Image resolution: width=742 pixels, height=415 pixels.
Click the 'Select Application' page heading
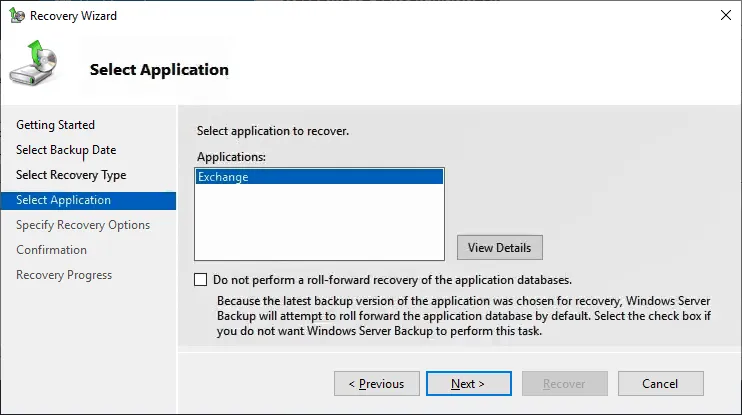click(x=159, y=70)
